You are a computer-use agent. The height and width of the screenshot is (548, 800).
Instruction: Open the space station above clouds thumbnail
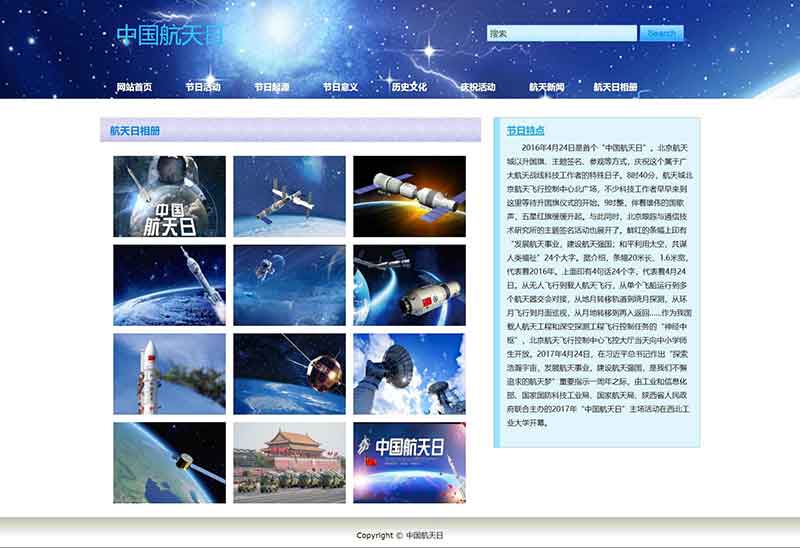pos(289,196)
